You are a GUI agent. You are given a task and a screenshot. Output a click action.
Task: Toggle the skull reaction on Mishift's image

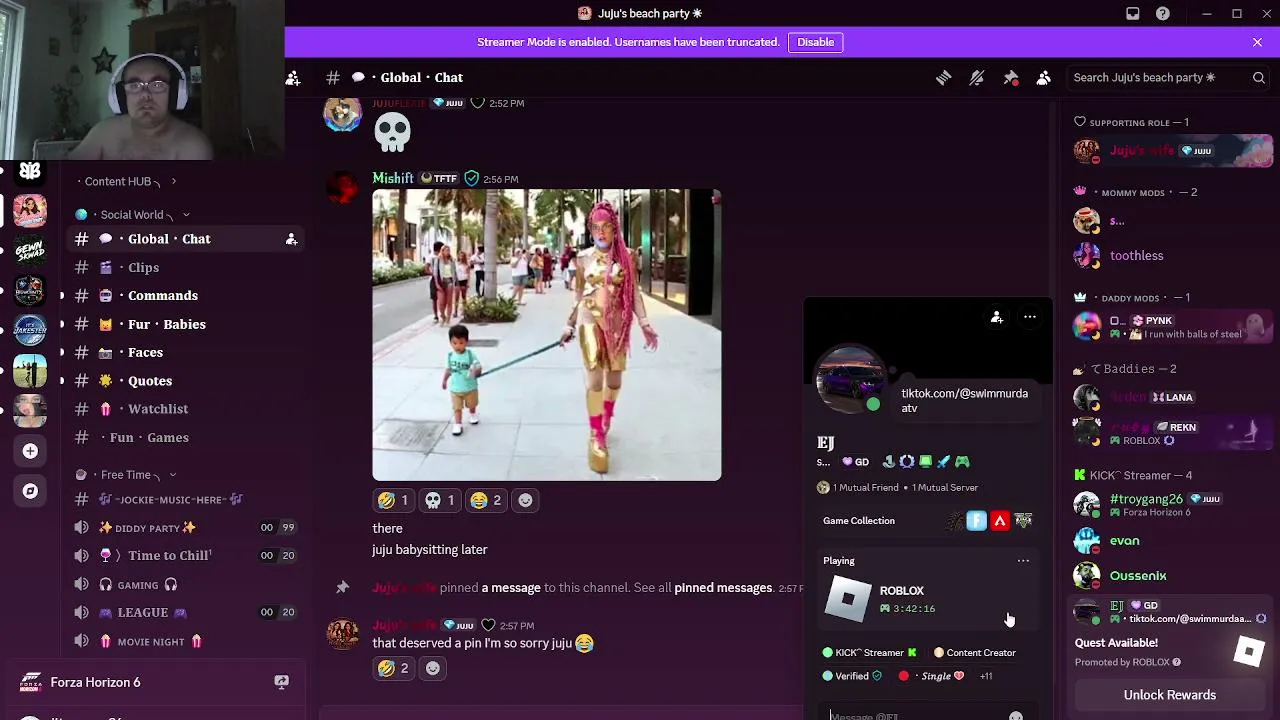click(x=440, y=500)
